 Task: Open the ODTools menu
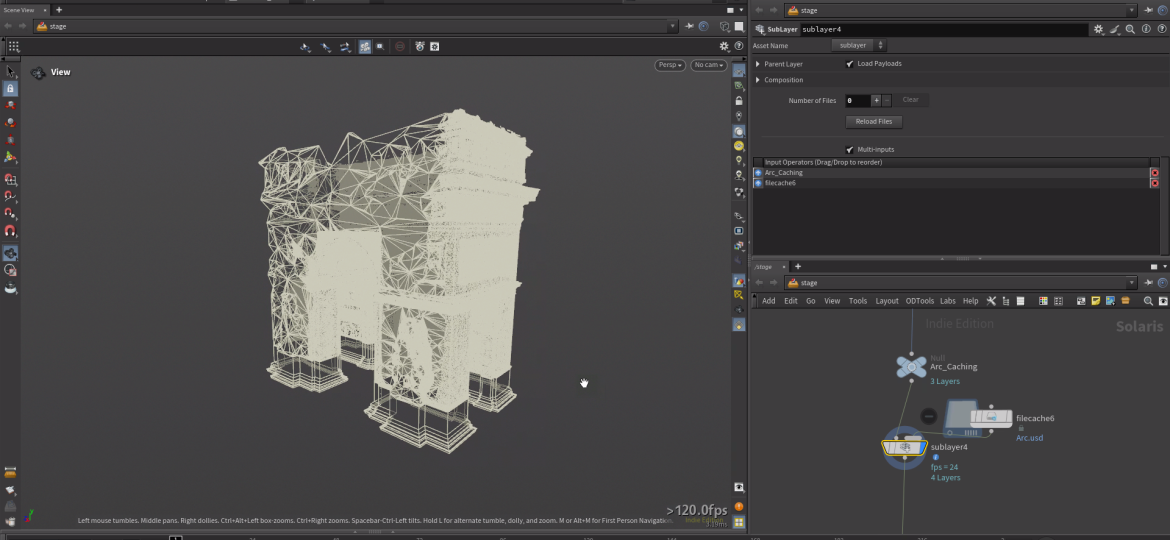(x=919, y=301)
